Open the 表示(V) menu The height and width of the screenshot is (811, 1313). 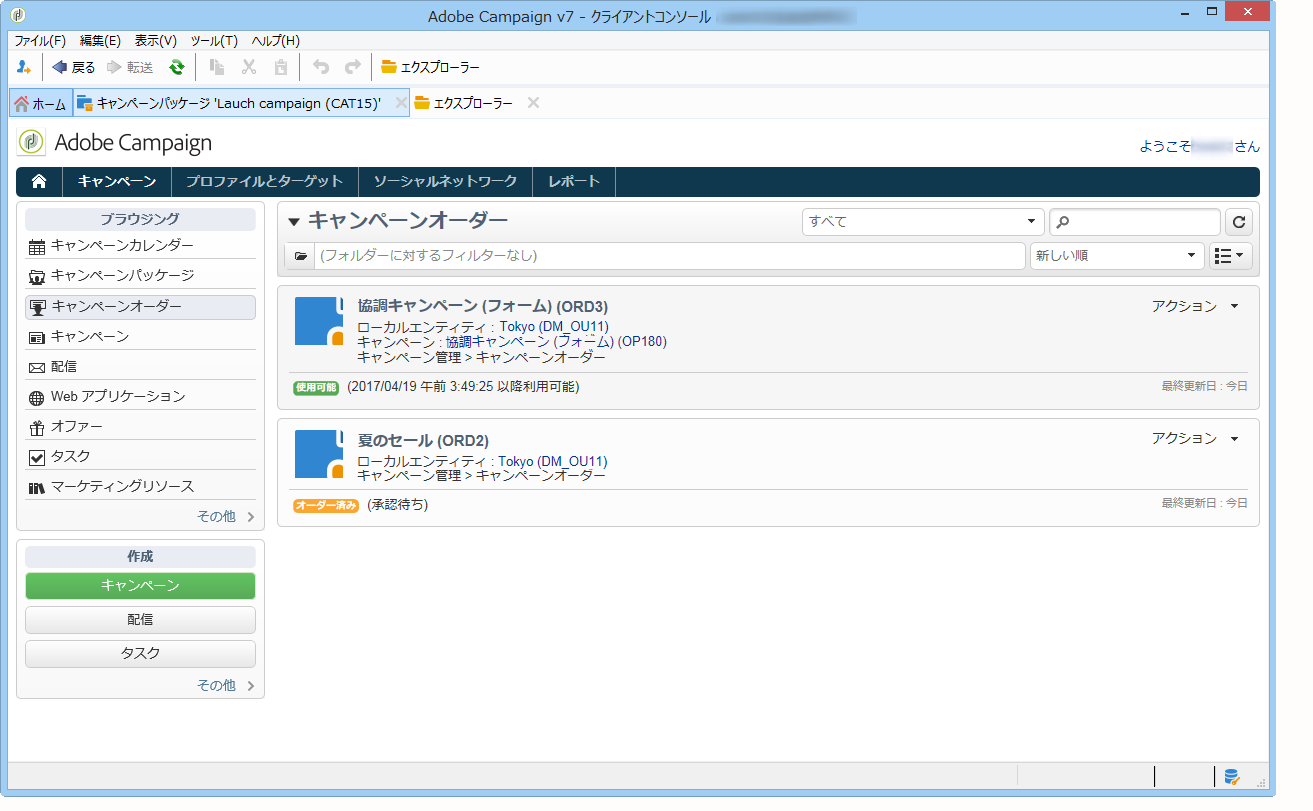(x=156, y=41)
